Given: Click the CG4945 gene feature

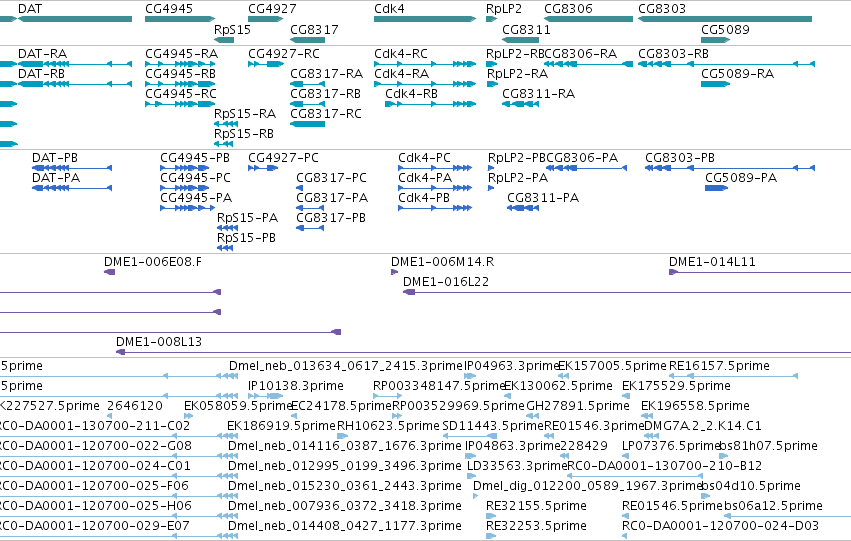Looking at the screenshot, I should pyautogui.click(x=180, y=19).
